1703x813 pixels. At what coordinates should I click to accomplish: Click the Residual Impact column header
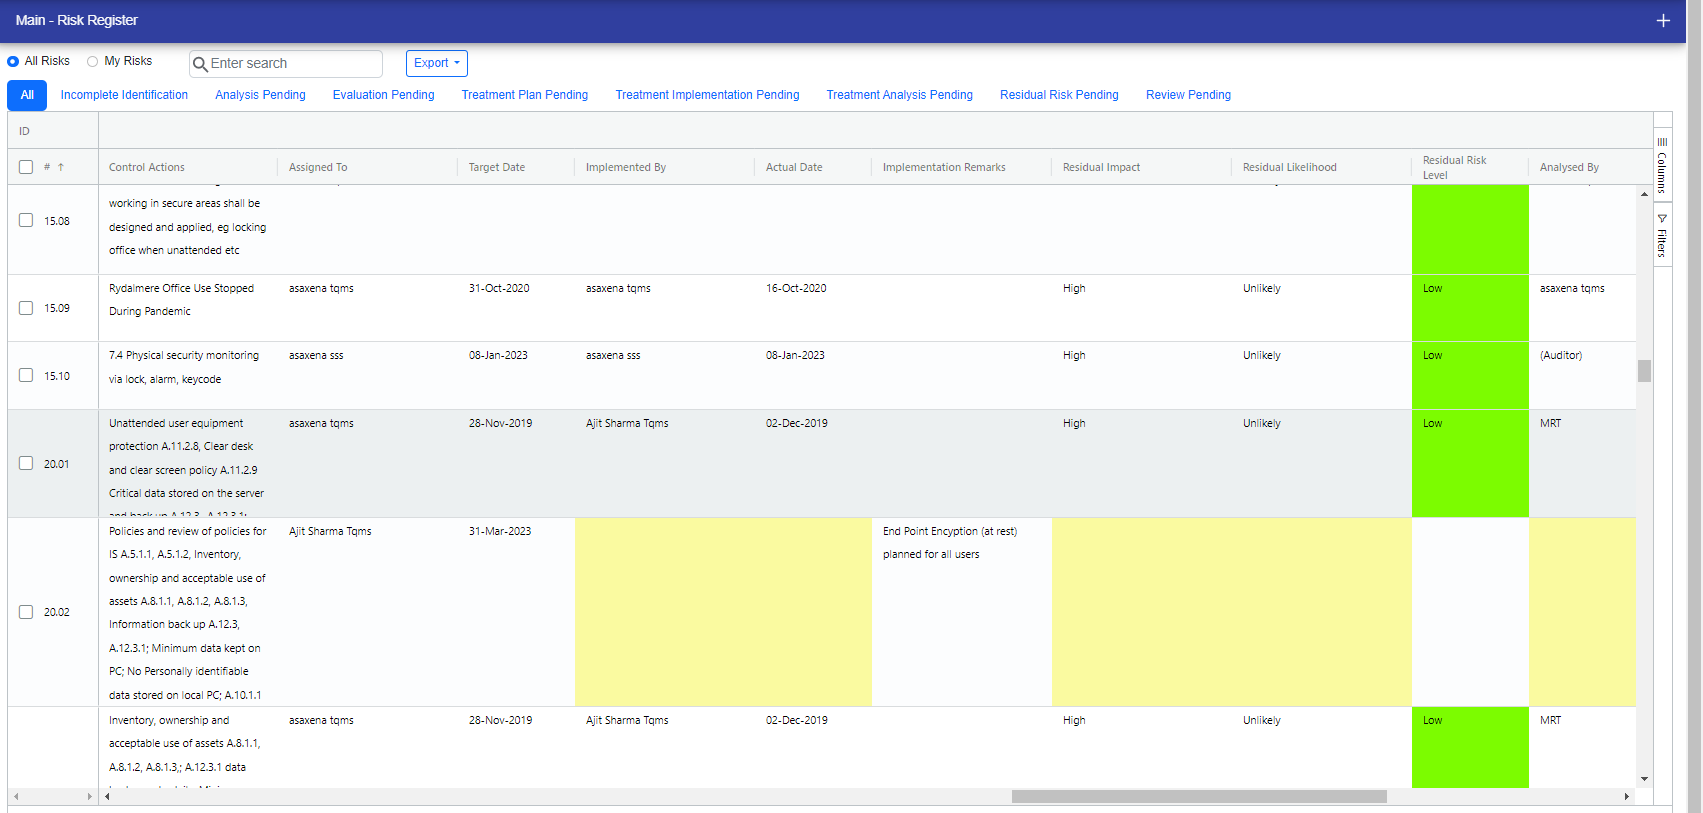[x=1101, y=167]
